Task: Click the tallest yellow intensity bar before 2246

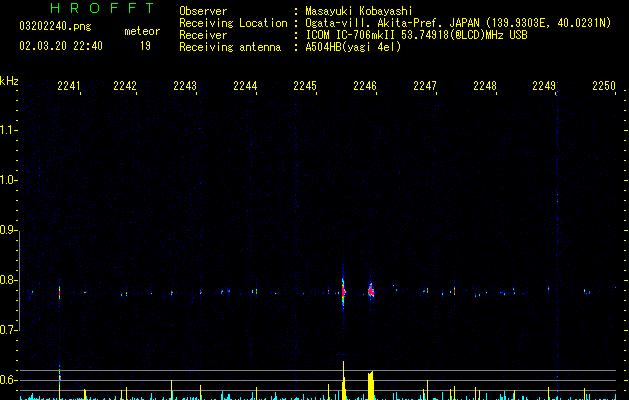Action: [343, 380]
